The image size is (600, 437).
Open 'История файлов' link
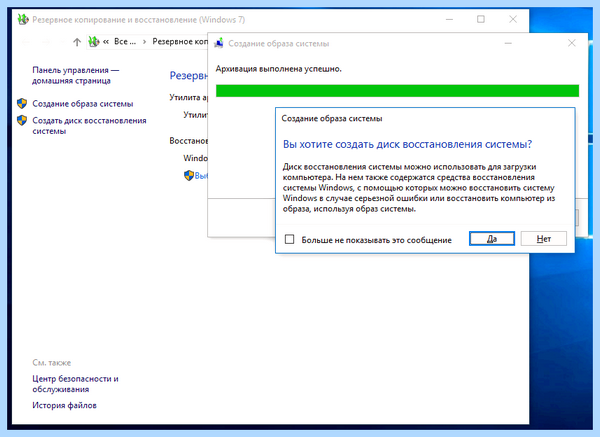(x=64, y=405)
